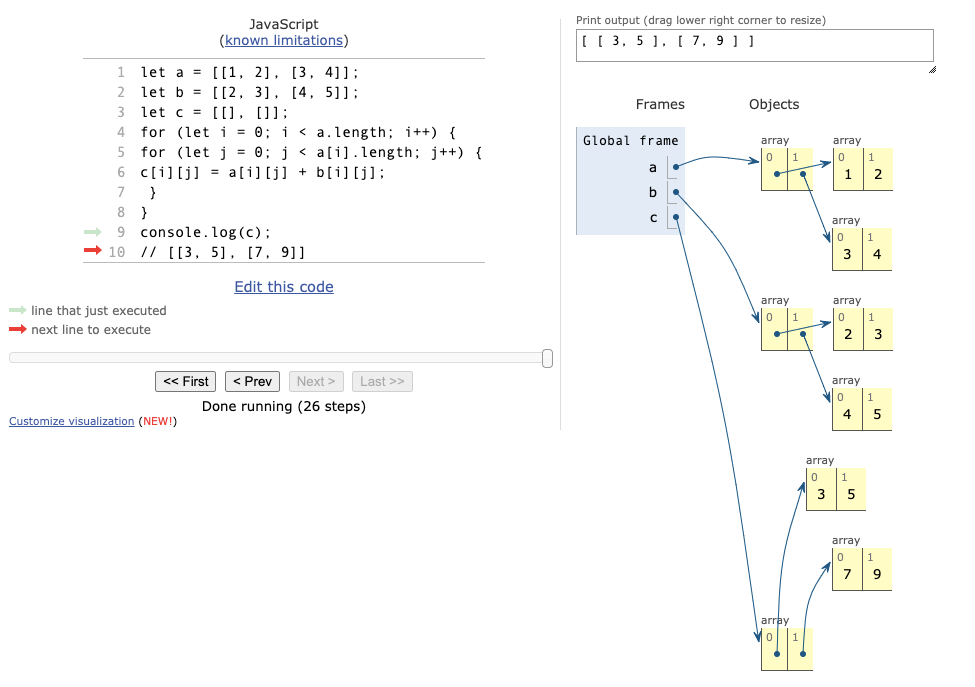Viewport: 975px width, 687px height.
Task: Click the Prev step button
Action: (x=251, y=381)
